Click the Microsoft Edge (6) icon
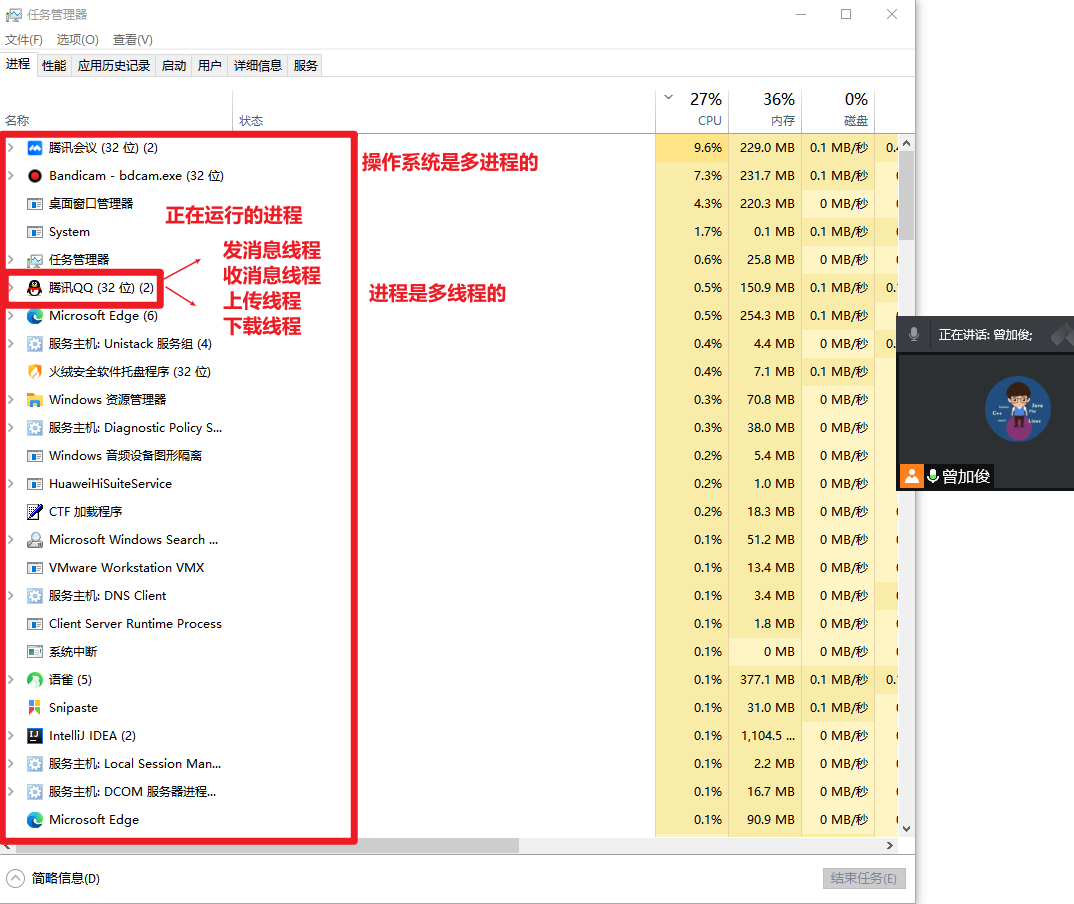 click(x=34, y=316)
